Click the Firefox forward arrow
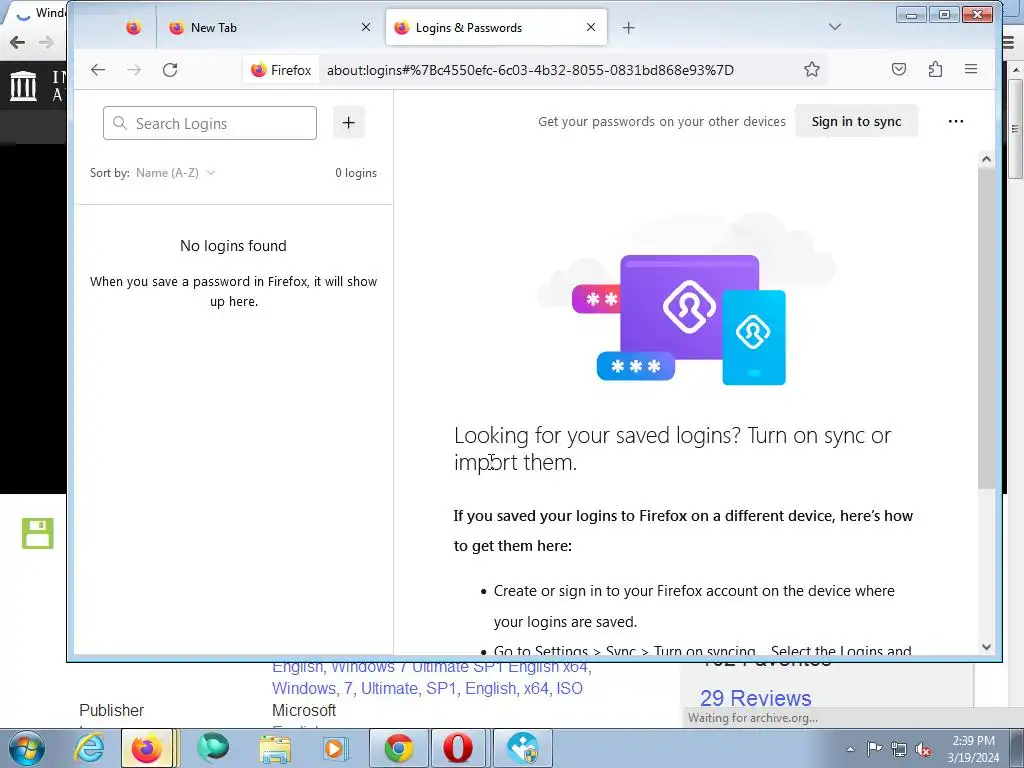 point(134,70)
